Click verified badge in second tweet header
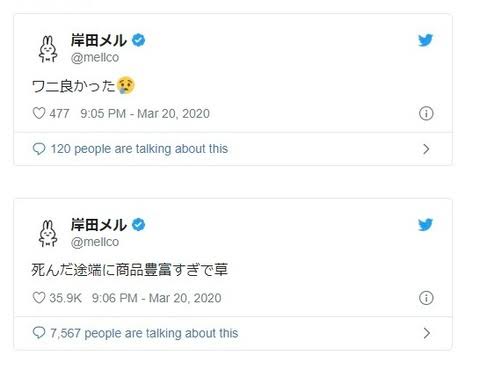Image resolution: width=480 pixels, height=377 pixels. point(139,224)
